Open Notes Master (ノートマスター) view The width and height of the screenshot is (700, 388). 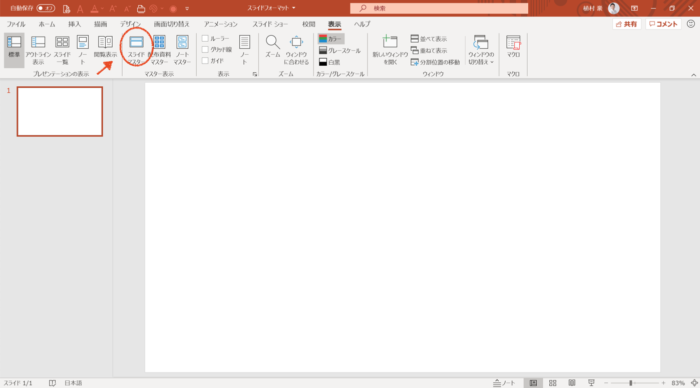pos(182,50)
